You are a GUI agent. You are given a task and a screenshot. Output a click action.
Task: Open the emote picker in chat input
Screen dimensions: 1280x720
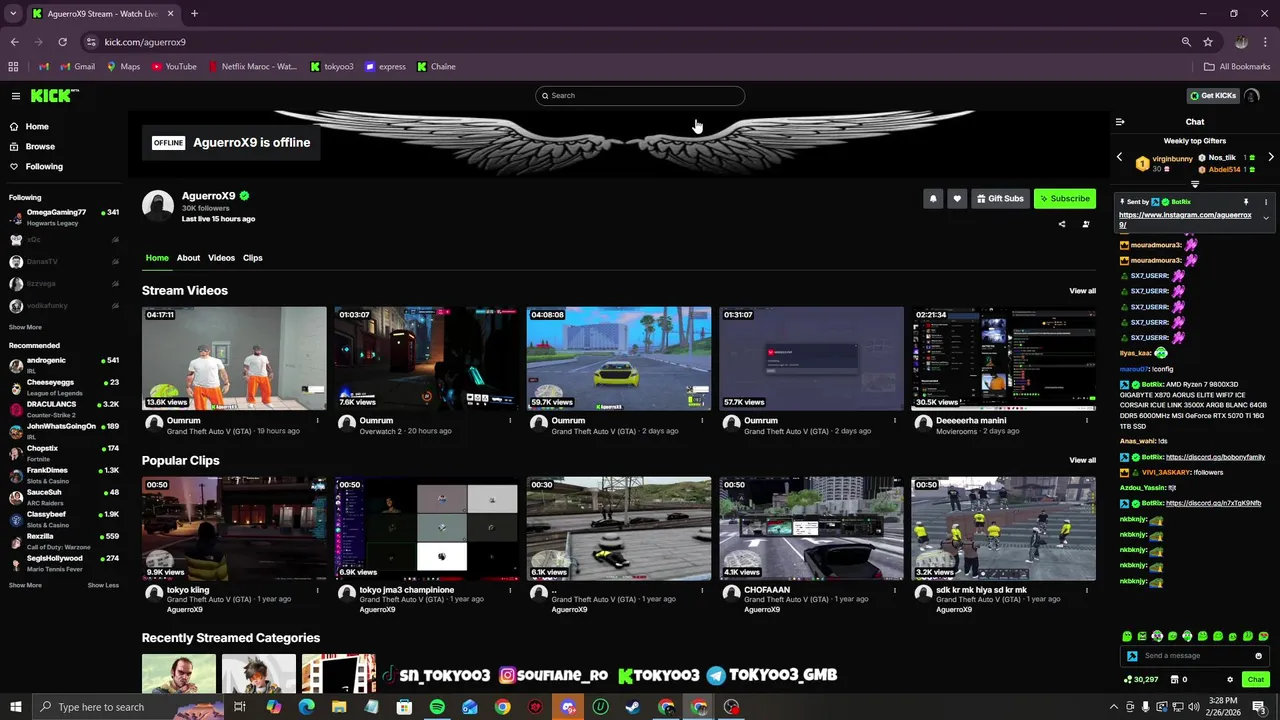(1258, 656)
